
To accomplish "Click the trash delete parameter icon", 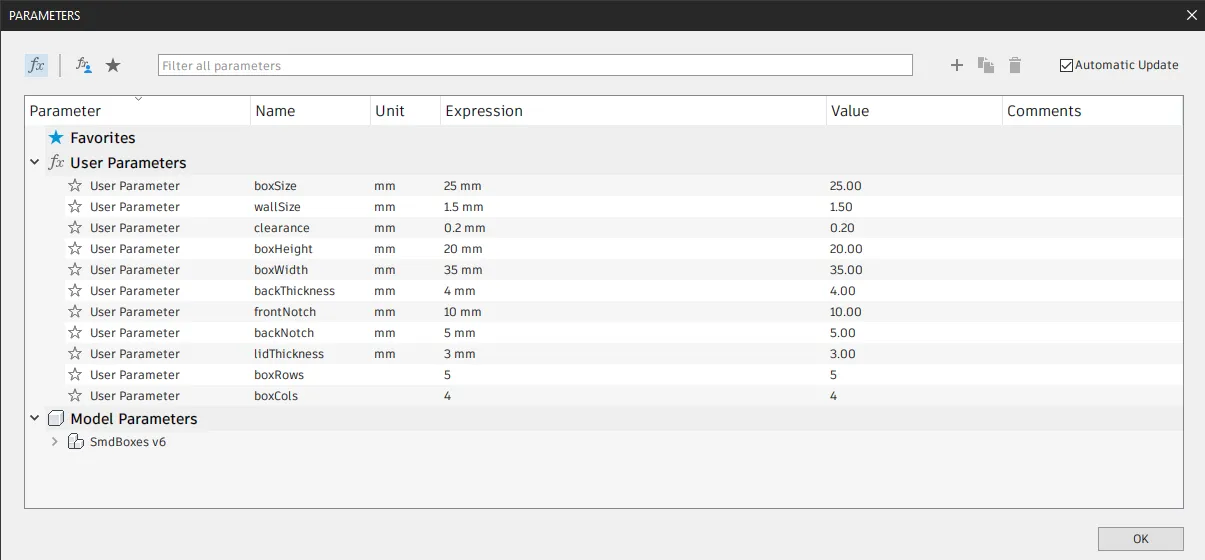I will point(1015,65).
